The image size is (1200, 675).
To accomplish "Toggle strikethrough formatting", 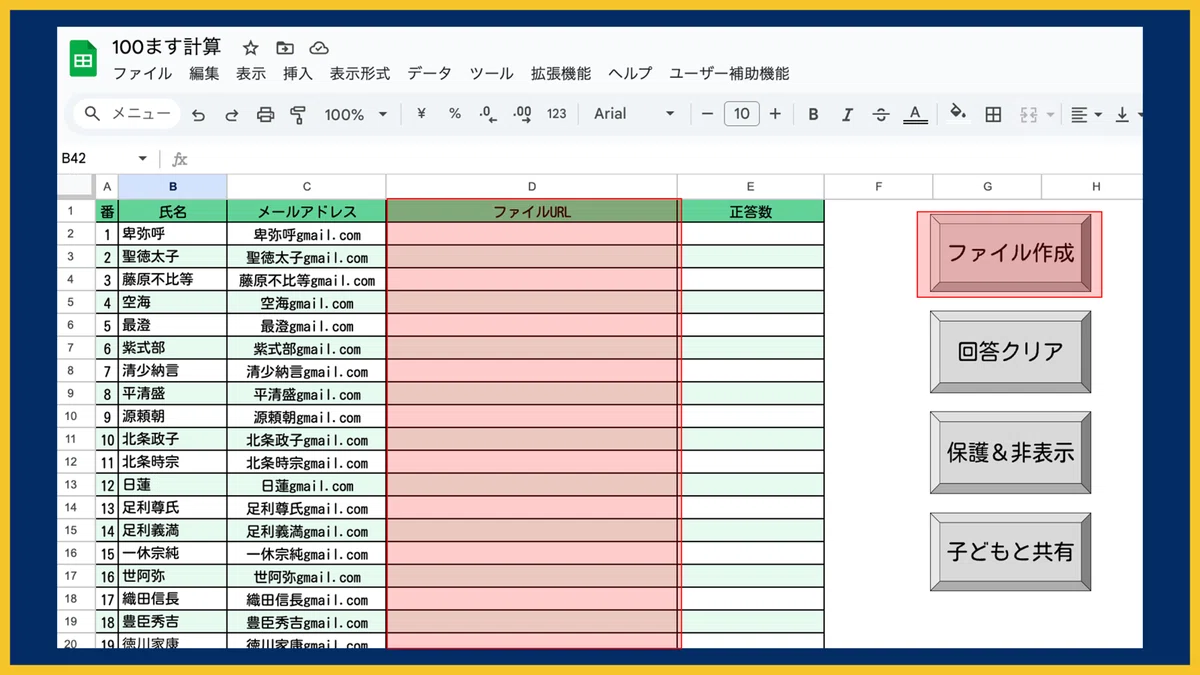I will pyautogui.click(x=881, y=114).
